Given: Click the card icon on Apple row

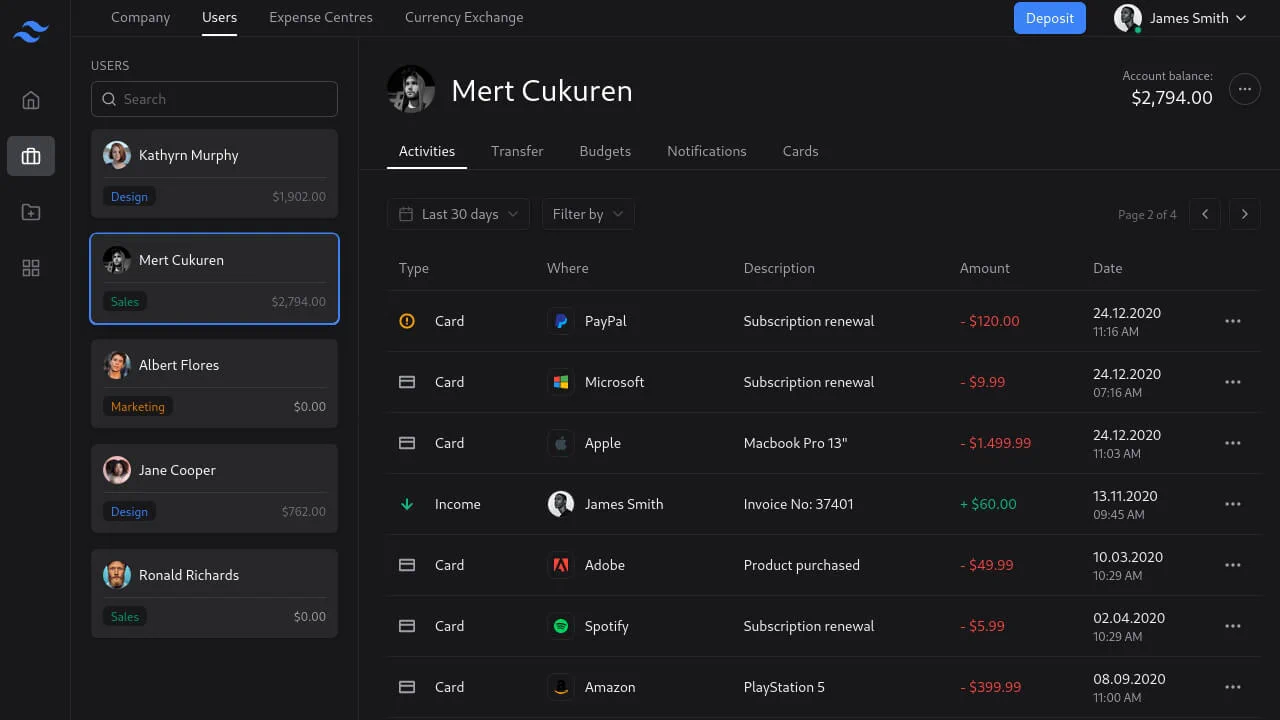Looking at the screenshot, I should coord(407,443).
